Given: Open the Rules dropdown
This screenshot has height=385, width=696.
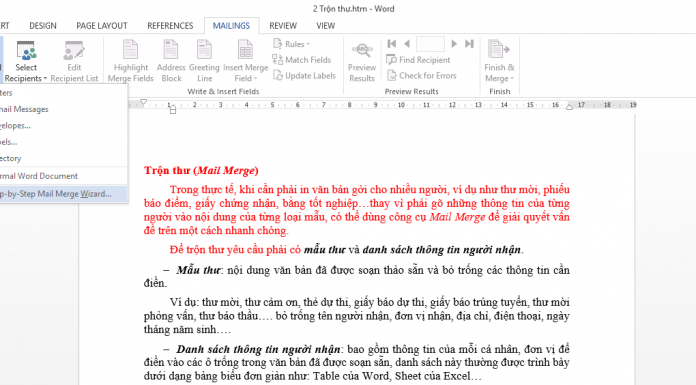Looking at the screenshot, I should click(x=292, y=44).
